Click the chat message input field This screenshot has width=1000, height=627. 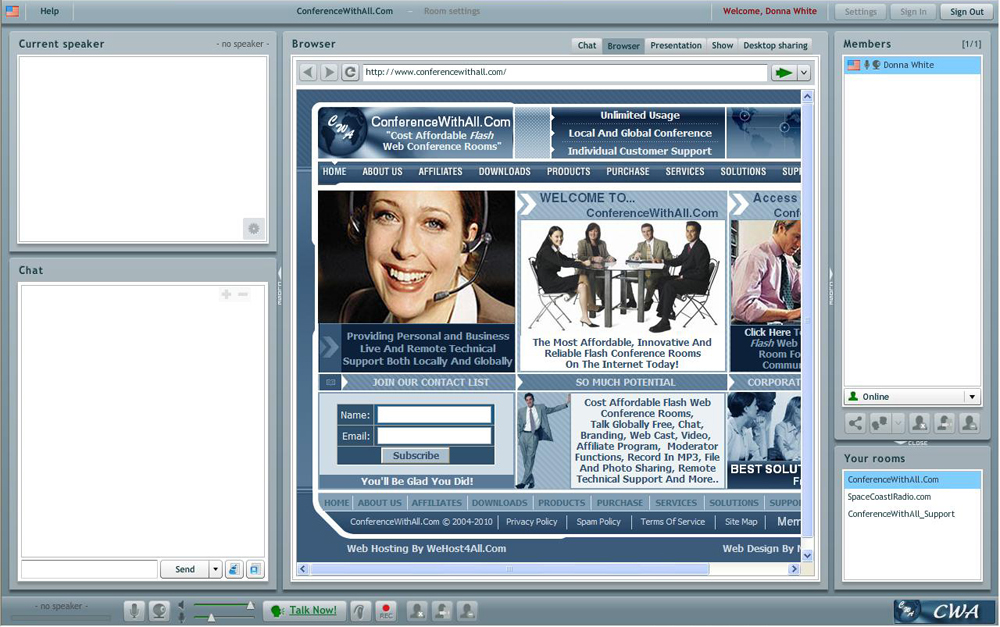pyautogui.click(x=89, y=569)
